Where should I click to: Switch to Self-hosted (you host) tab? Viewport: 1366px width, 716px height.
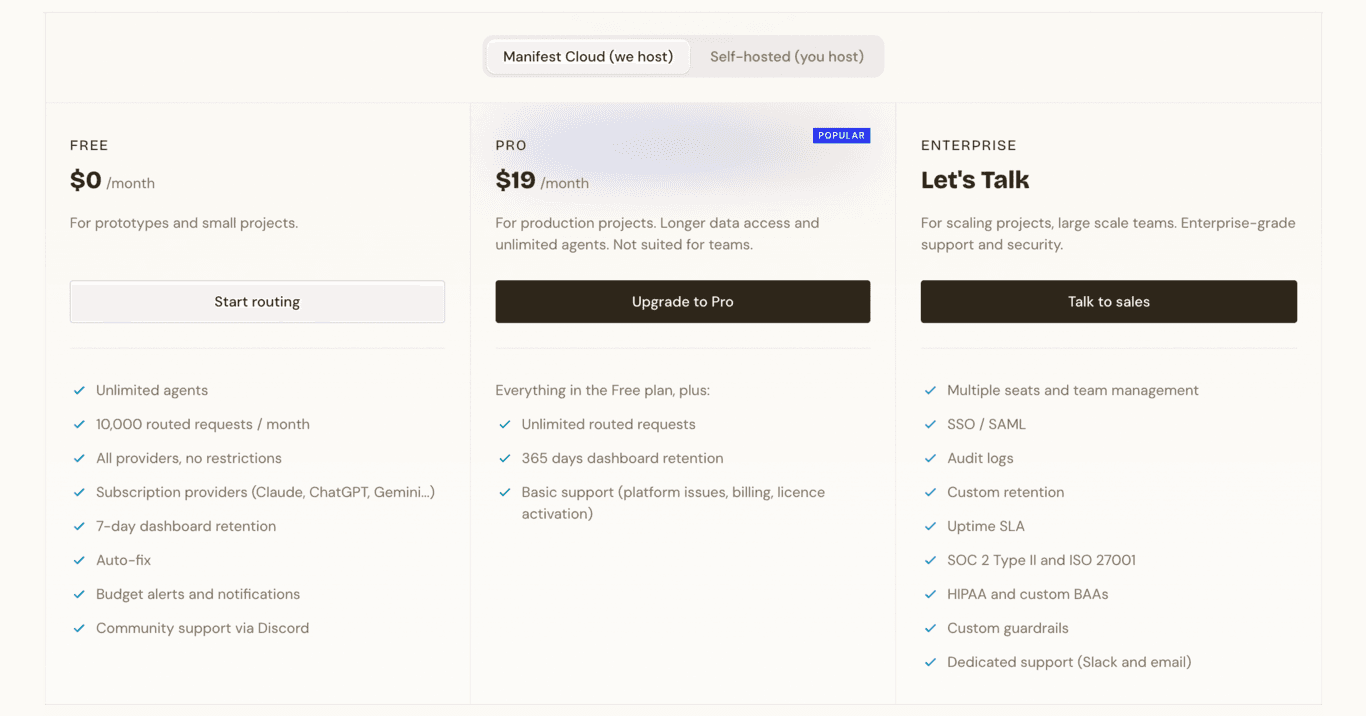(787, 57)
